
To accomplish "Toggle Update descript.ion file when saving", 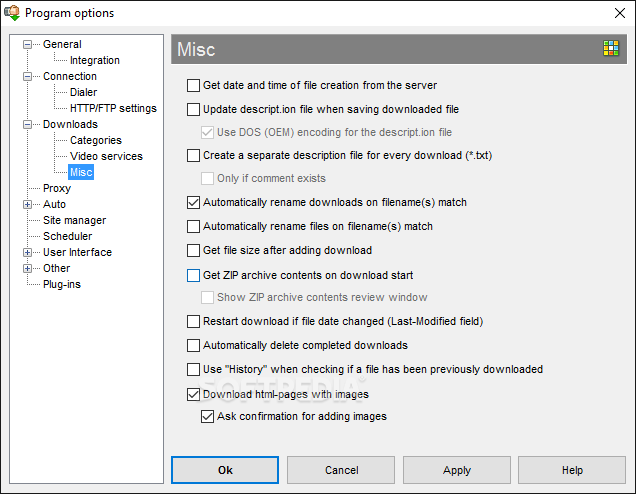I will click(193, 110).
